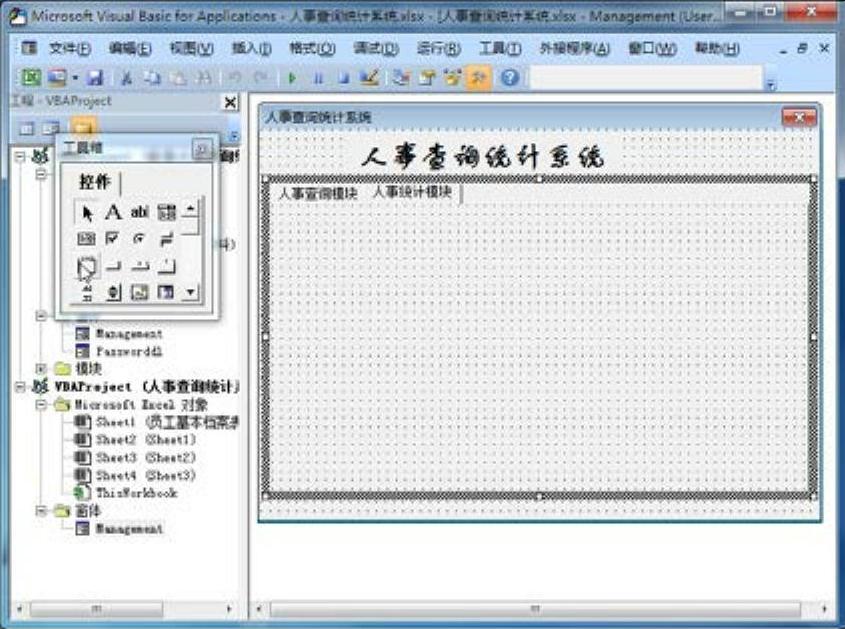Open the 编辑 menu
Screen dimensions: 845x629
[x=129, y=49]
